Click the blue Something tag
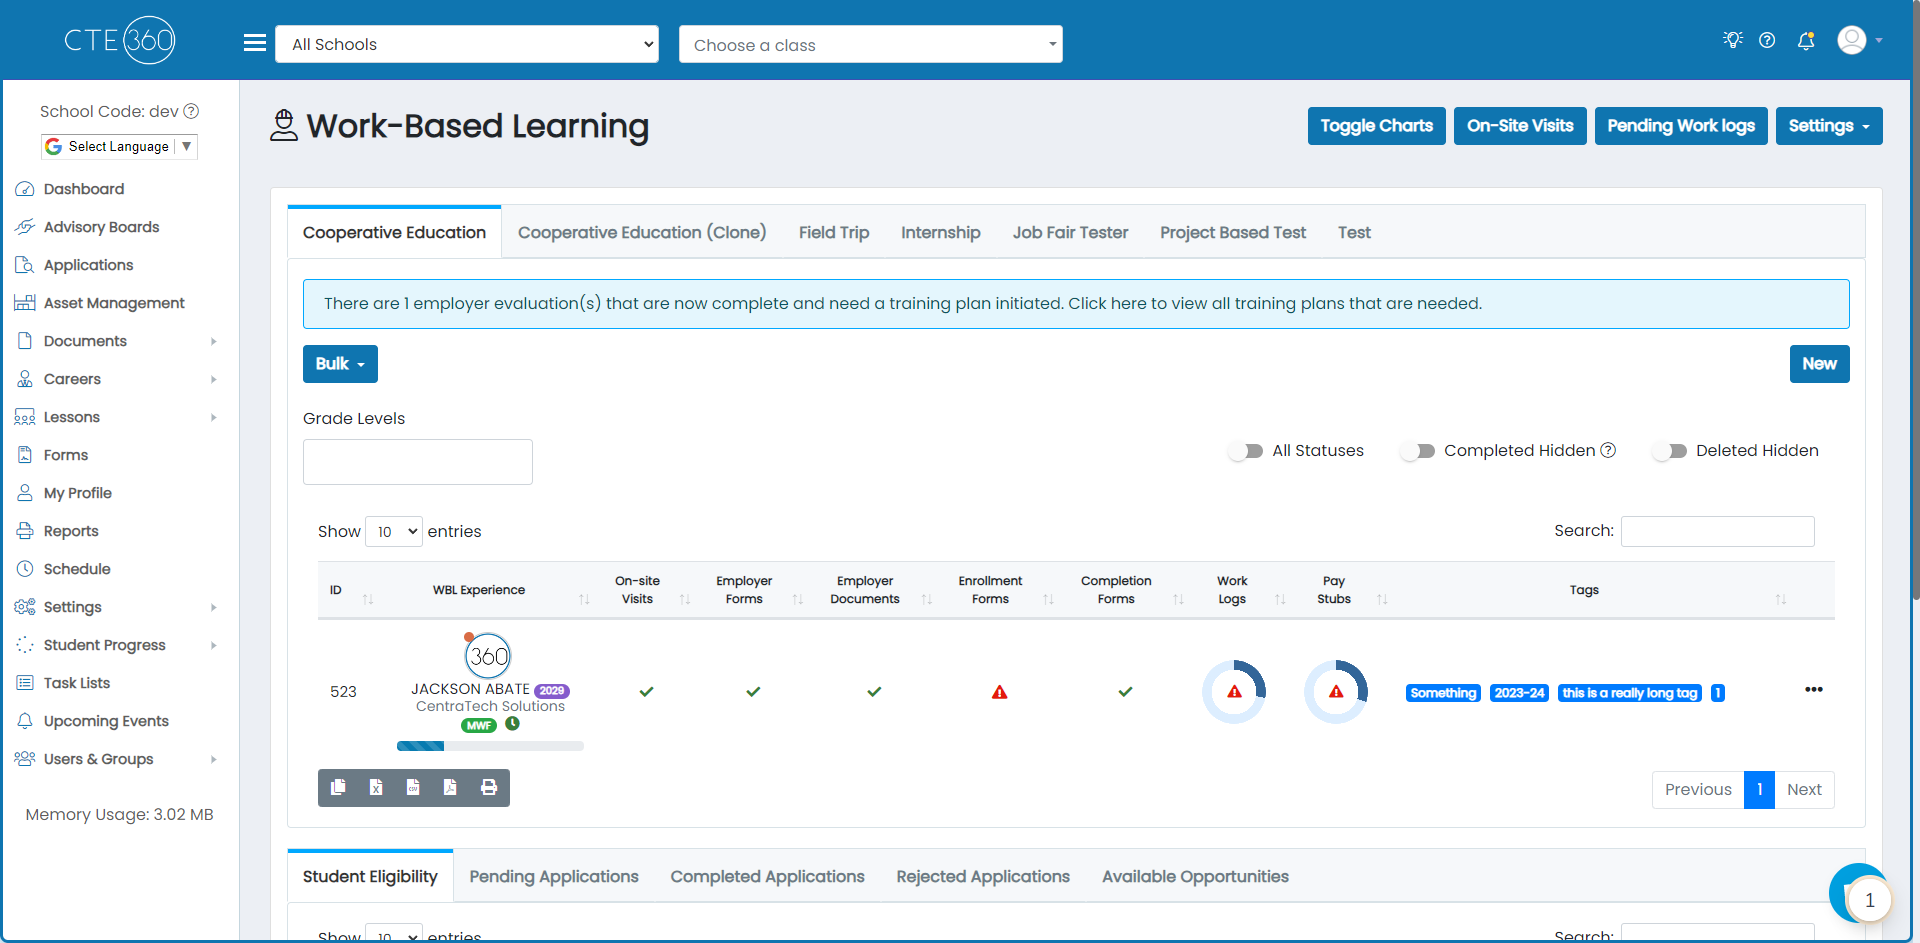 (x=1443, y=693)
